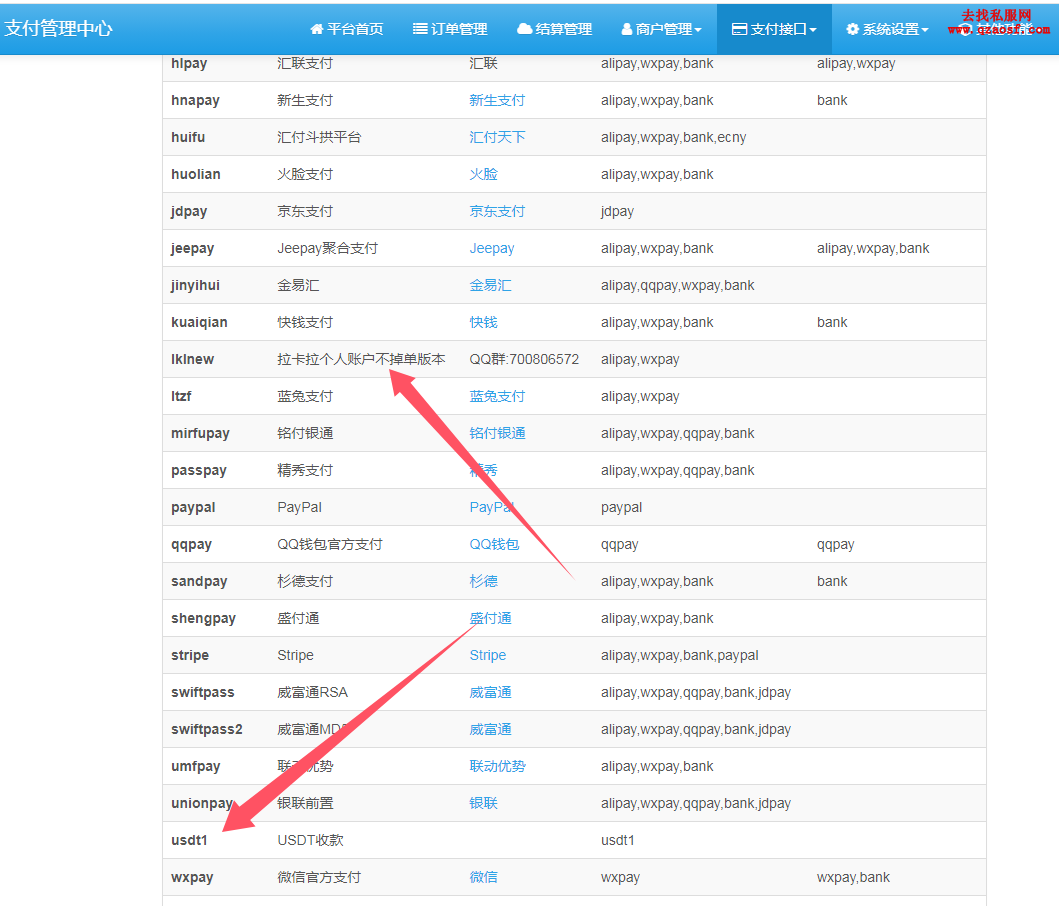This screenshot has width=1059, height=906.
Task: Click the 汇联支付 description text
Action: click(305, 64)
